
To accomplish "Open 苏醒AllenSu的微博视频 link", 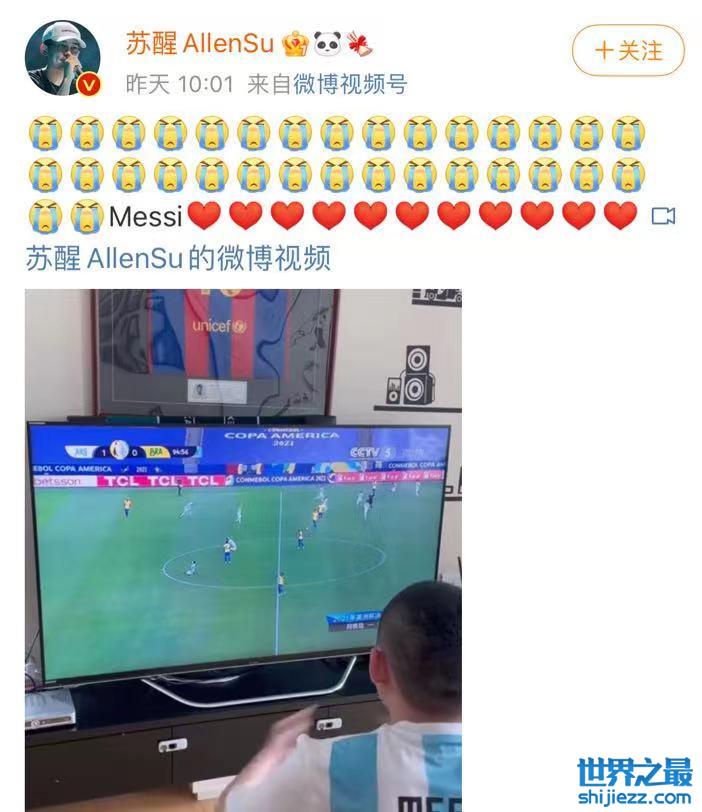I will point(178,258).
